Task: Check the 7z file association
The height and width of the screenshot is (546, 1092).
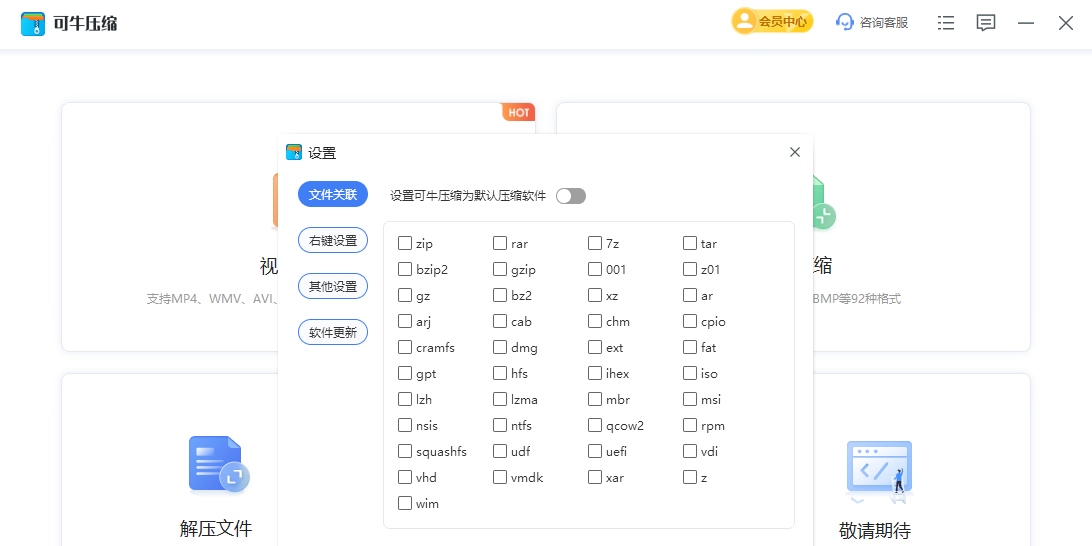Action: pyautogui.click(x=594, y=243)
